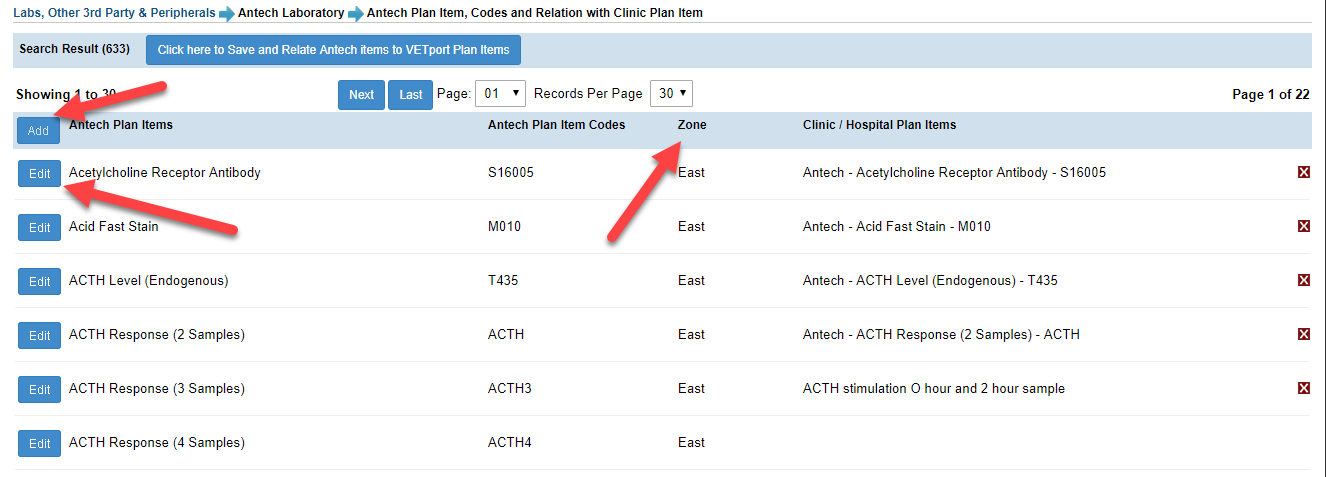This screenshot has height=477, width=1326.
Task: Select code ACTH3 cell
Action: 510,388
